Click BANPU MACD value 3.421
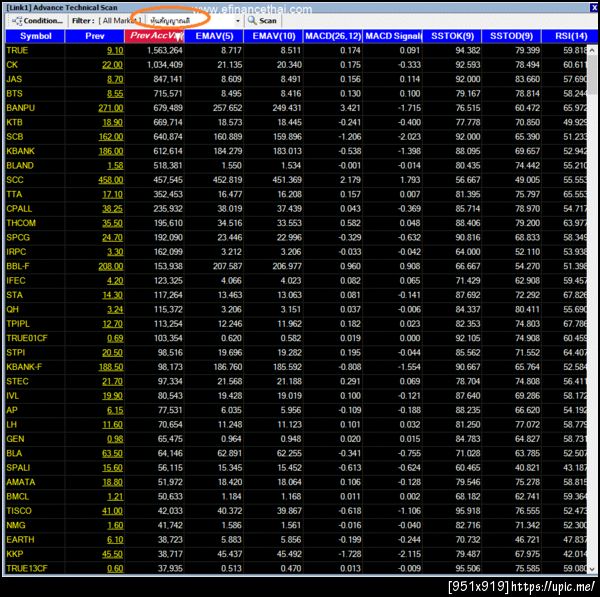This screenshot has width=600, height=597. [x=350, y=108]
